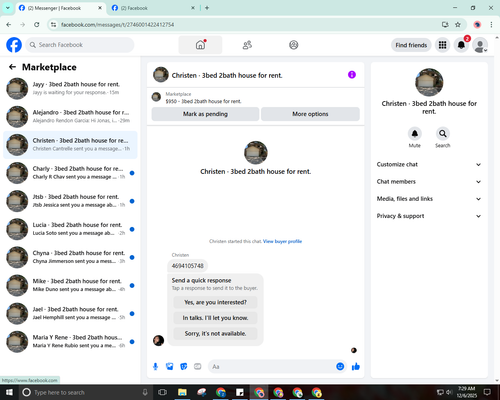
Task: Open Task View on taskbar
Action: coord(162,392)
